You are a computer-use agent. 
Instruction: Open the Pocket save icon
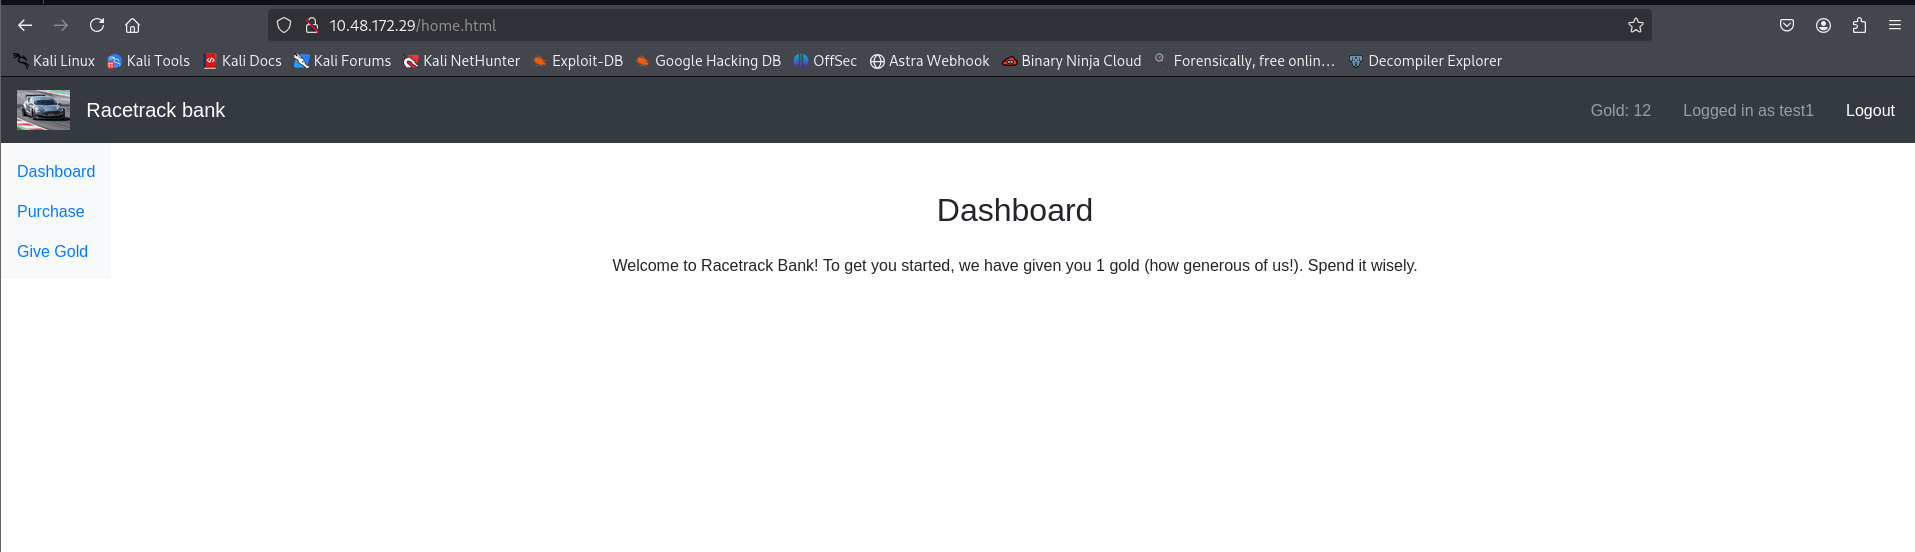(1786, 25)
